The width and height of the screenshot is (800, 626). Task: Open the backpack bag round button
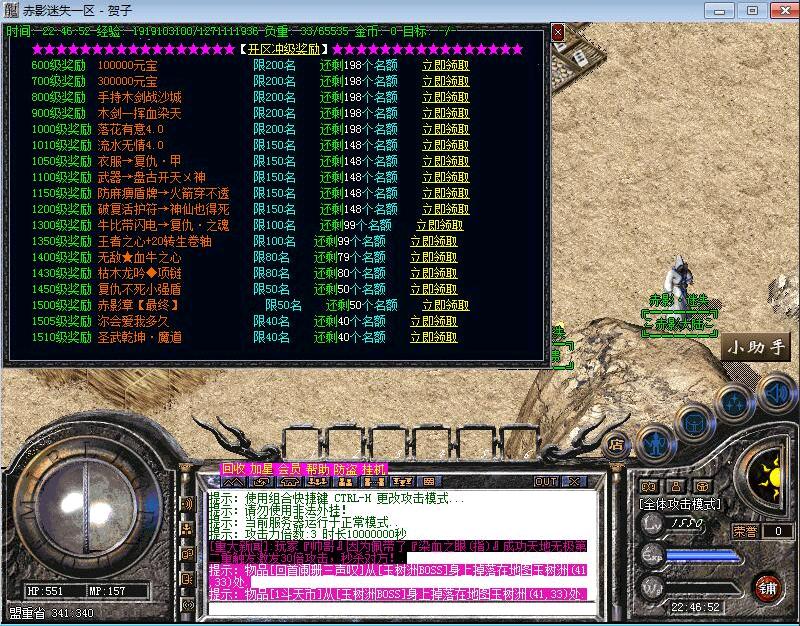(x=695, y=422)
